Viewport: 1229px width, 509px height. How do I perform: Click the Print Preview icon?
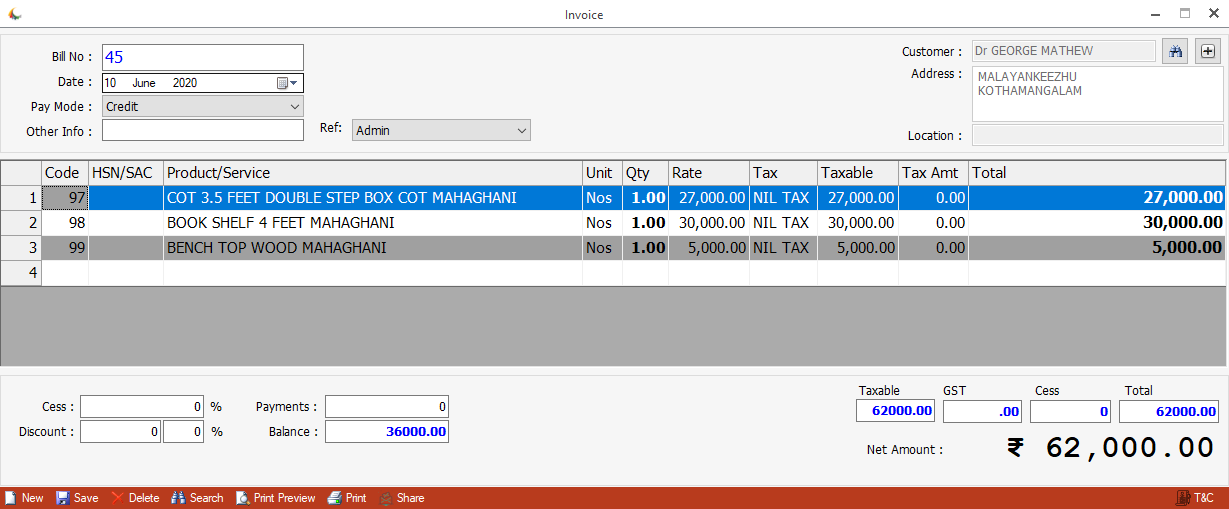tap(242, 498)
